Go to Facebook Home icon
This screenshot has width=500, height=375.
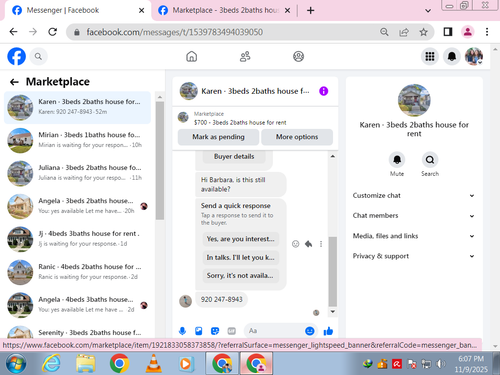pyautogui.click(x=191, y=57)
